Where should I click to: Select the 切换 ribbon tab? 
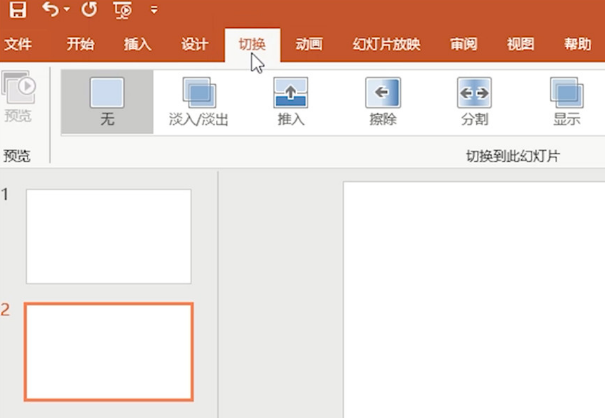(252, 45)
